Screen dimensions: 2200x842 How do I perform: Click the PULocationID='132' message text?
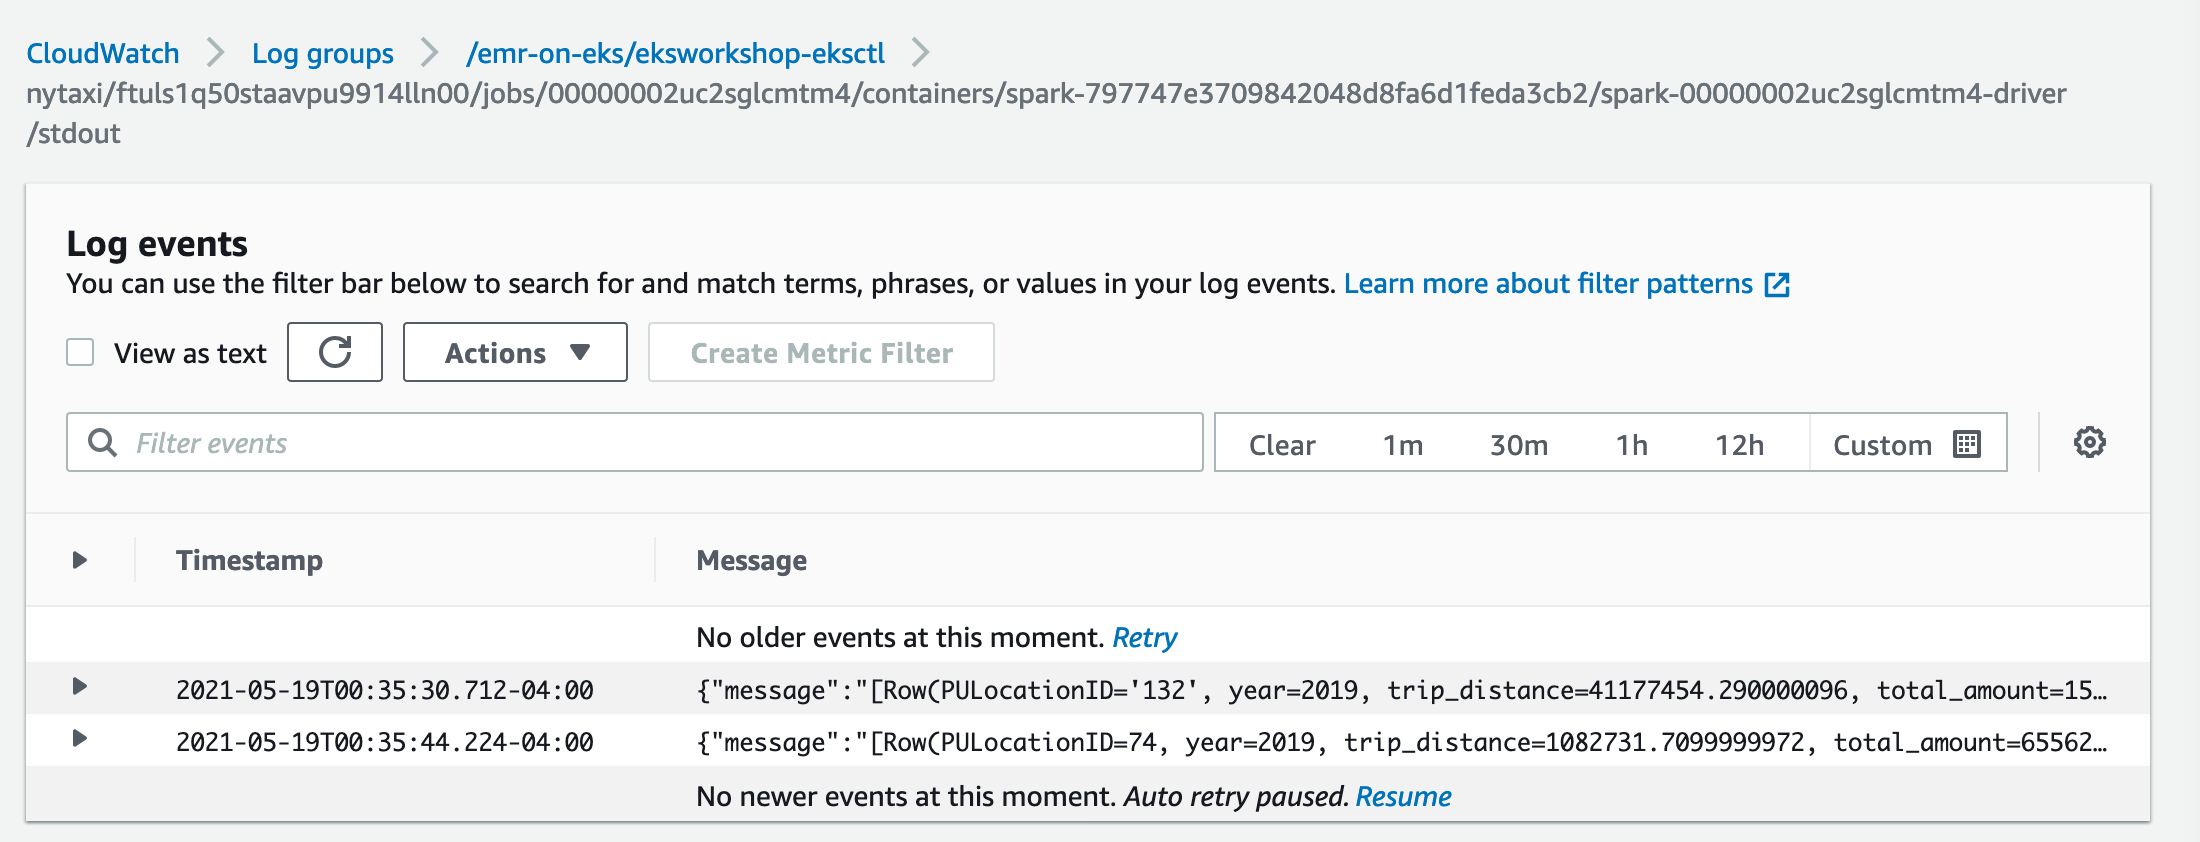pyautogui.click(x=1402, y=690)
